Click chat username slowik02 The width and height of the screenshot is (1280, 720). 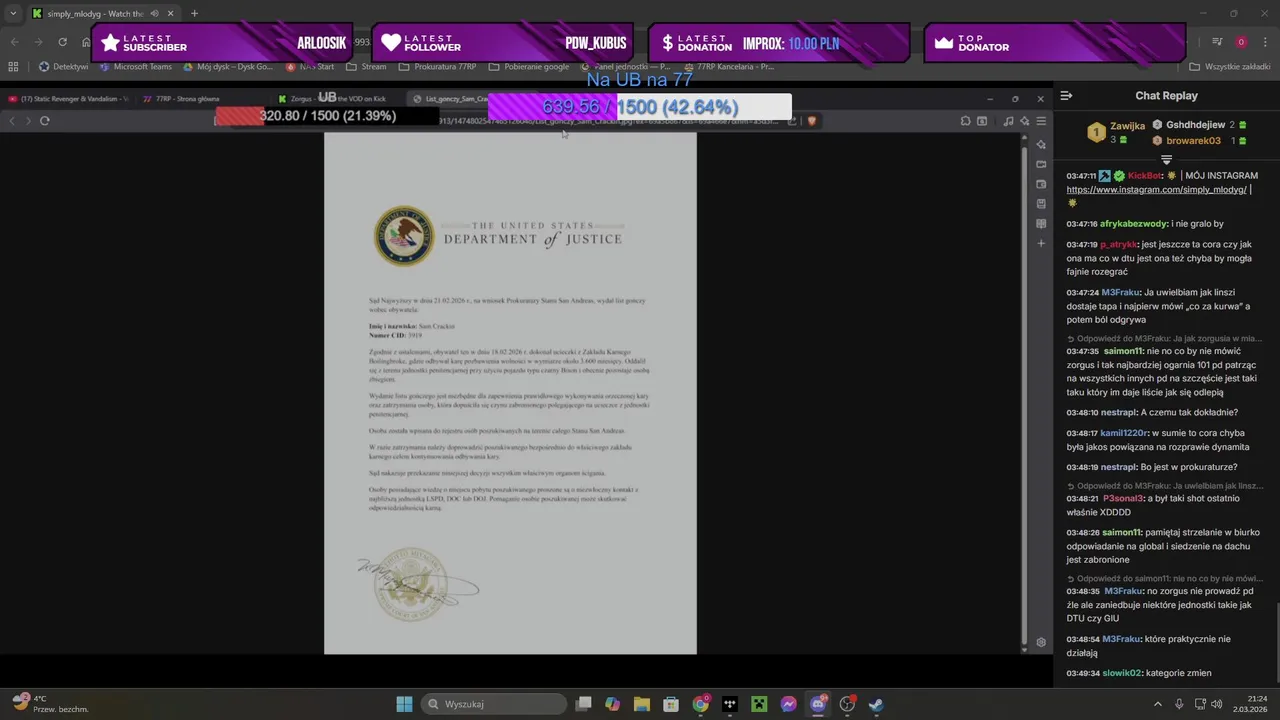coord(1121,673)
